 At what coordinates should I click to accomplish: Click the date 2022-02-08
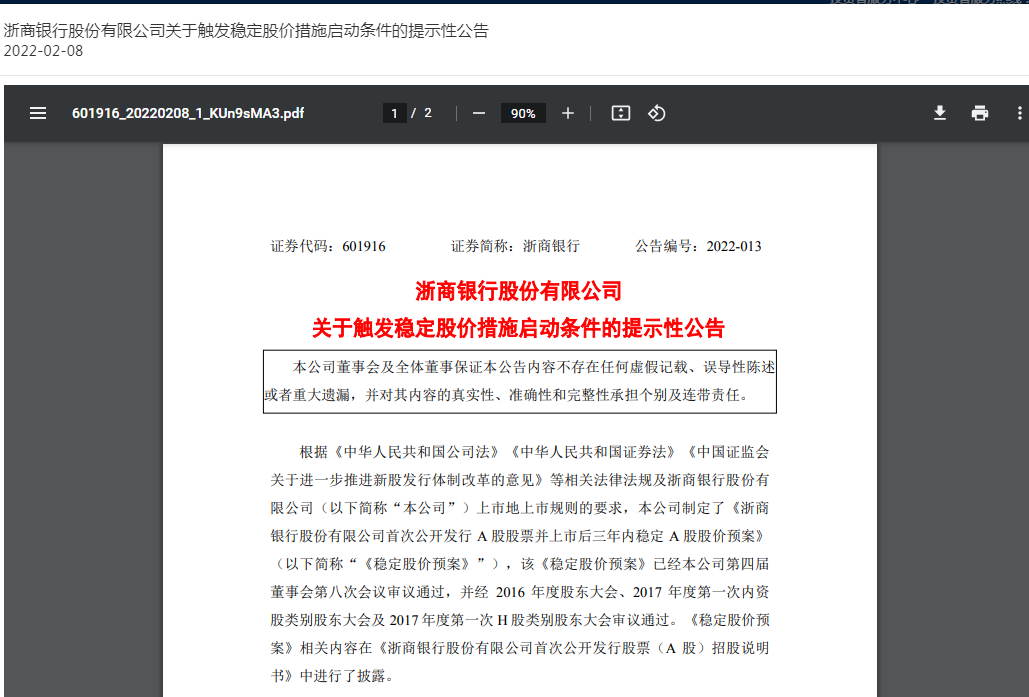[43, 51]
